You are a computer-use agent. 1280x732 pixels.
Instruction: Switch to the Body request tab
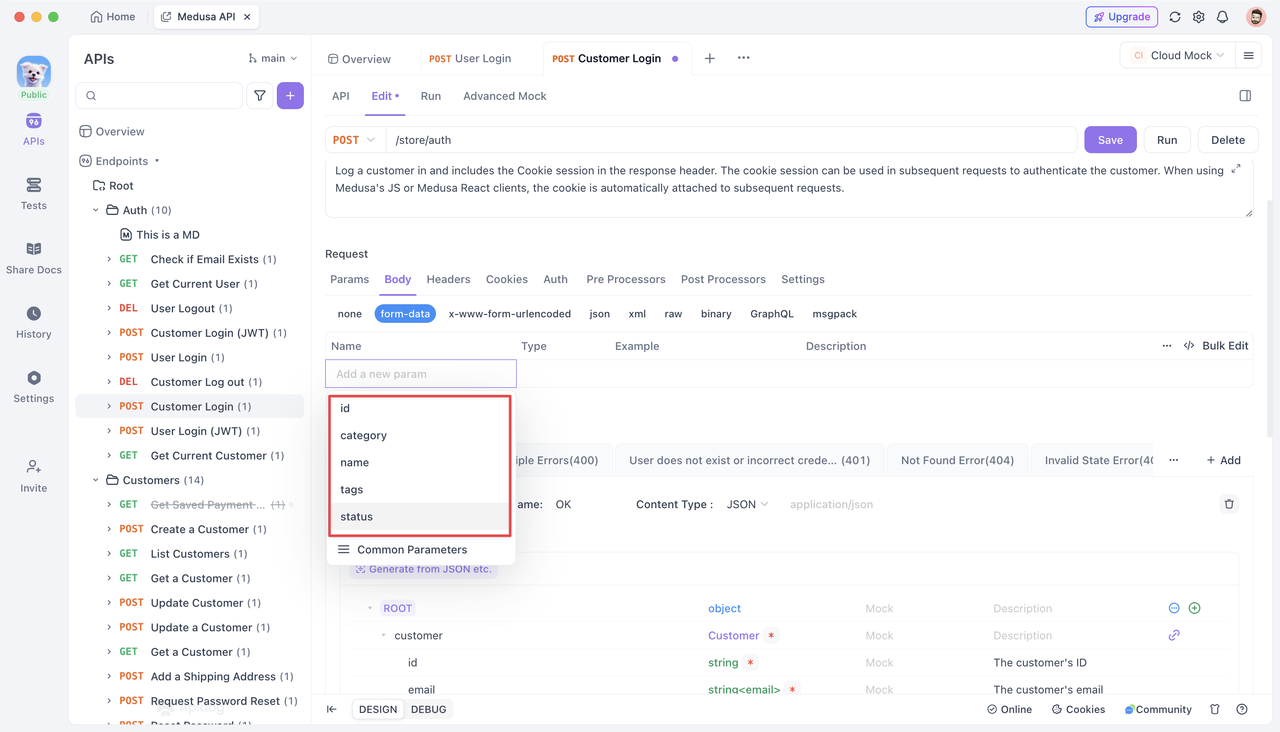397,279
